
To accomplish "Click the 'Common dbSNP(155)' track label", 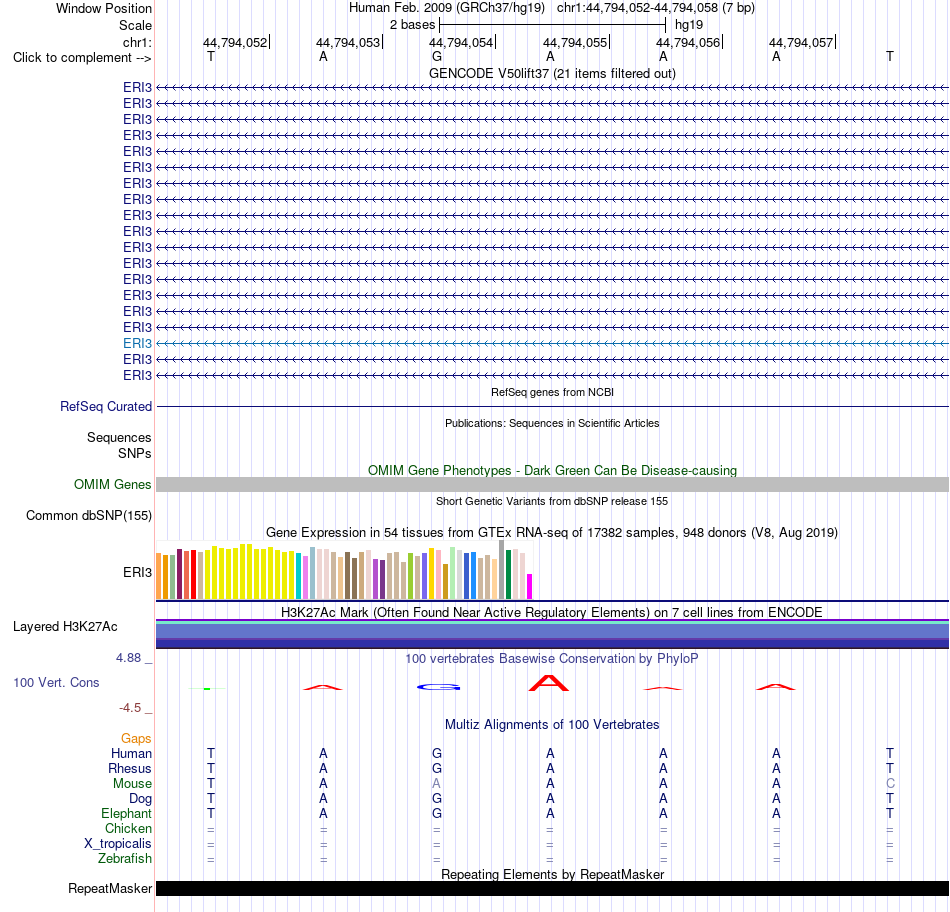I will (88, 516).
